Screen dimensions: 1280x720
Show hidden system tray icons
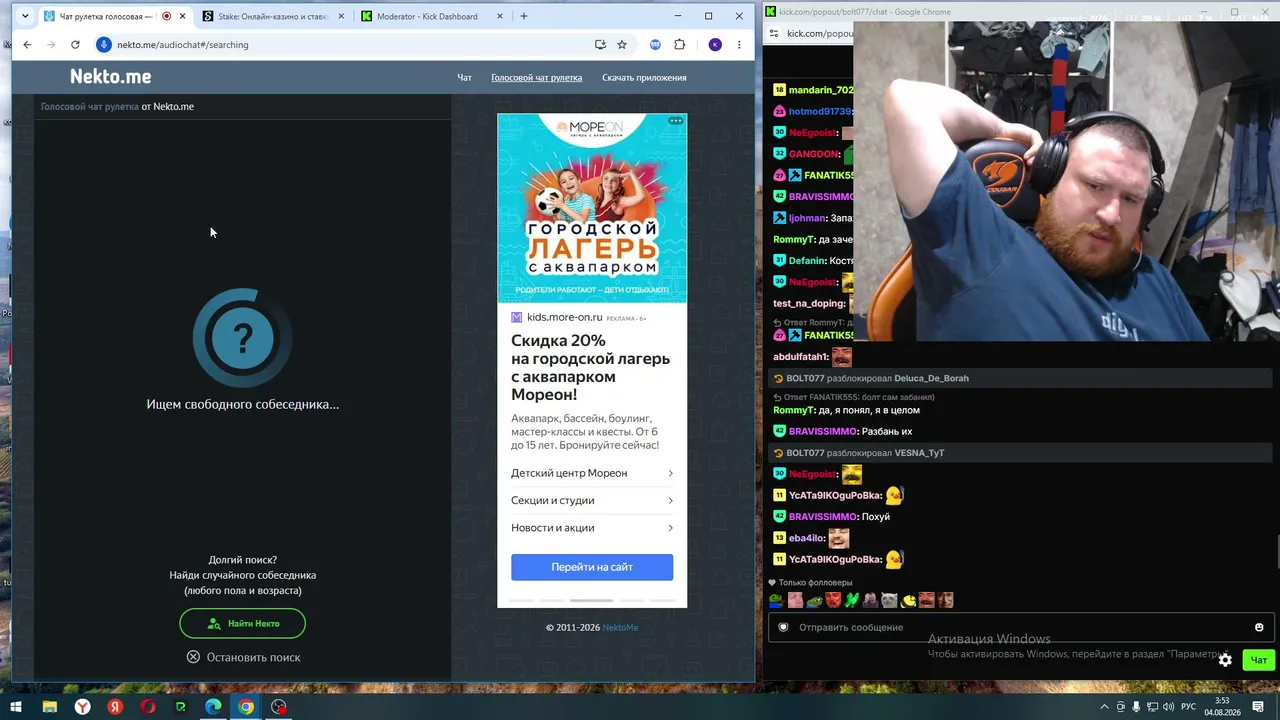tap(1105, 707)
